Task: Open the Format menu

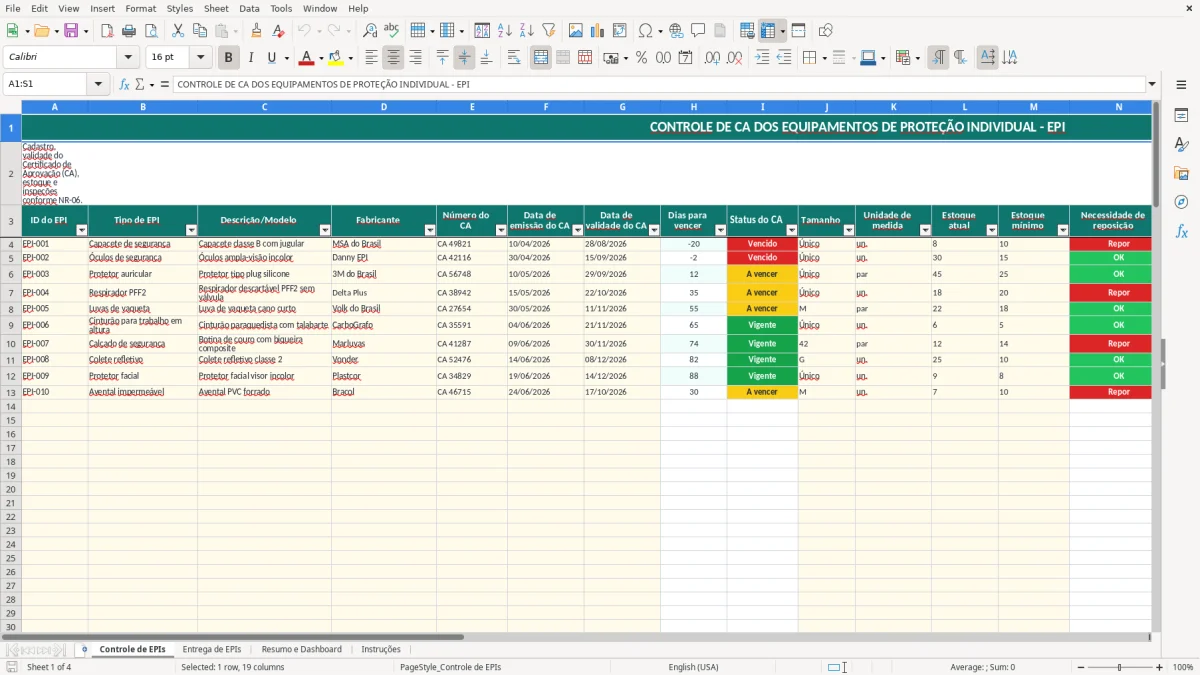Action: pyautogui.click(x=140, y=8)
